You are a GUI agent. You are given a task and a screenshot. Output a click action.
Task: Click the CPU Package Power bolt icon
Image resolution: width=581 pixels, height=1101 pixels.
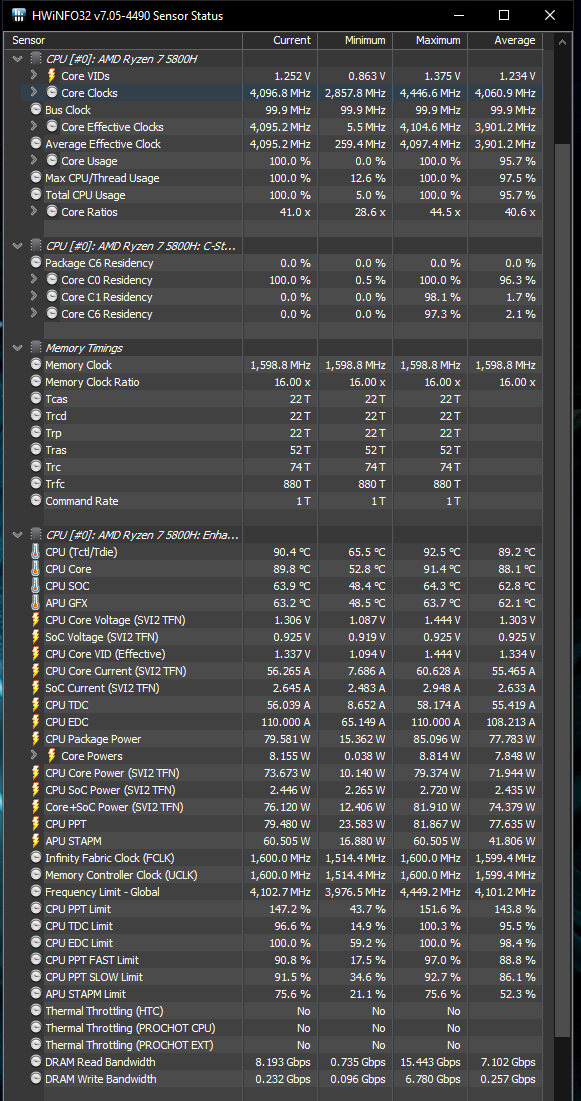coord(36,739)
